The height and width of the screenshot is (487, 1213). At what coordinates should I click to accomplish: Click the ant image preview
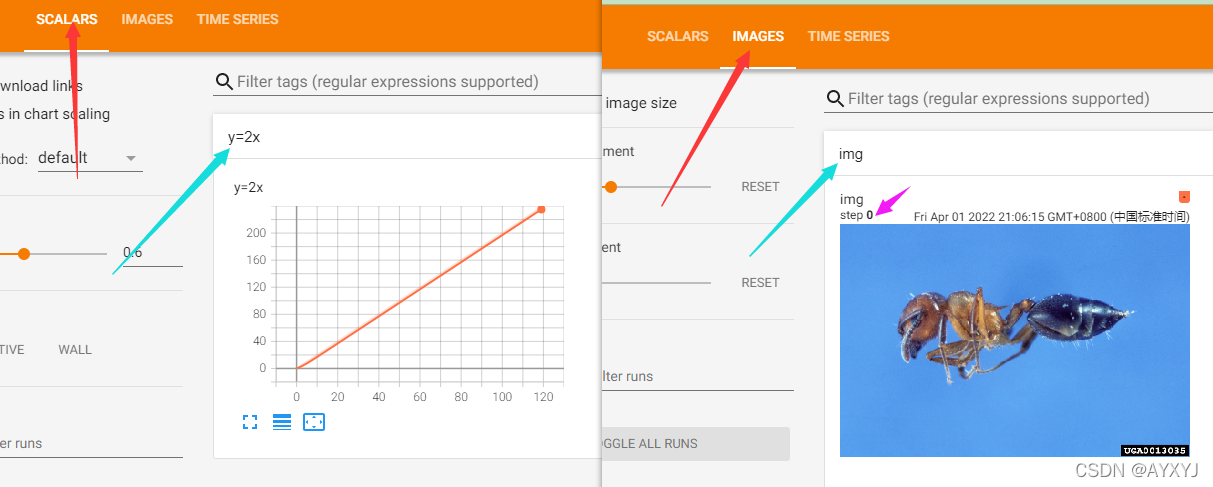point(1015,340)
